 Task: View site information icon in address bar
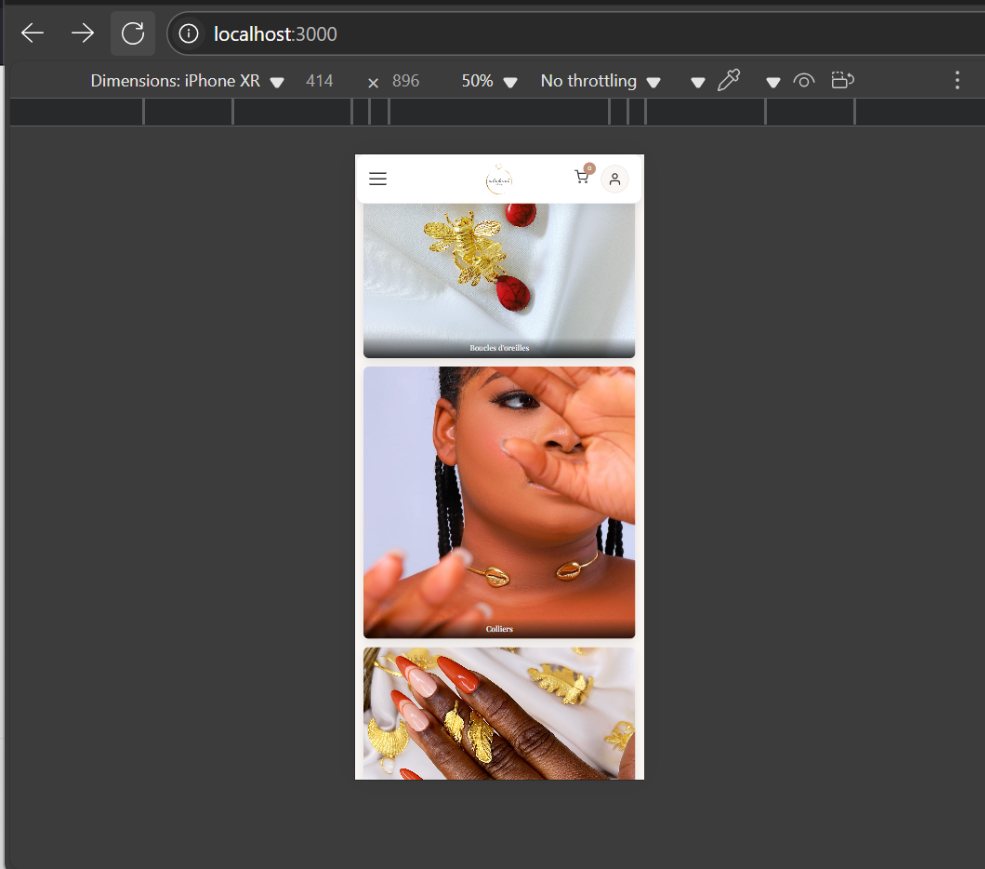tap(188, 34)
